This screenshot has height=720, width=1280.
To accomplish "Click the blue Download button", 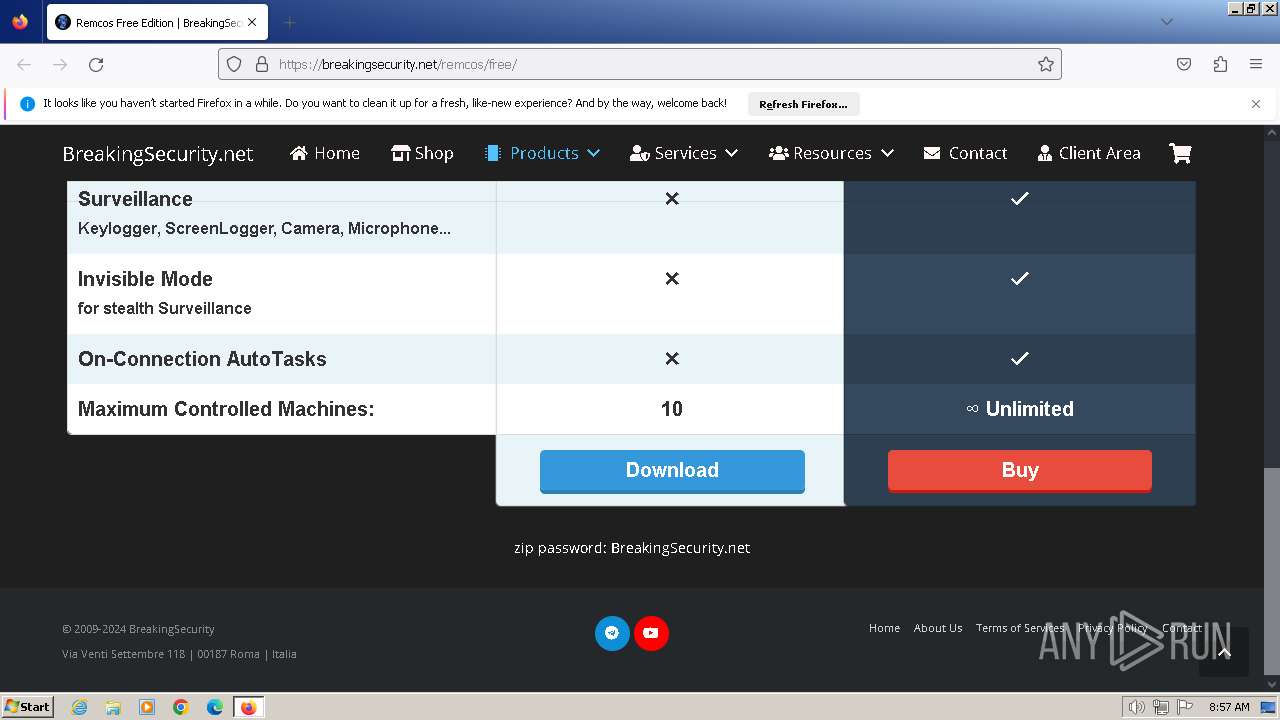I will pos(672,471).
